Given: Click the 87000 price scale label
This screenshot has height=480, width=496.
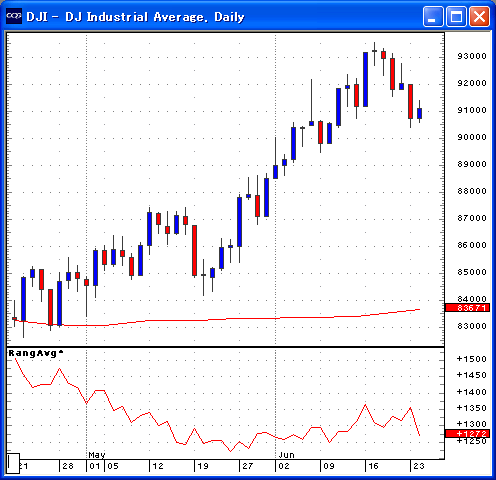Looking at the screenshot, I should coord(472,218).
